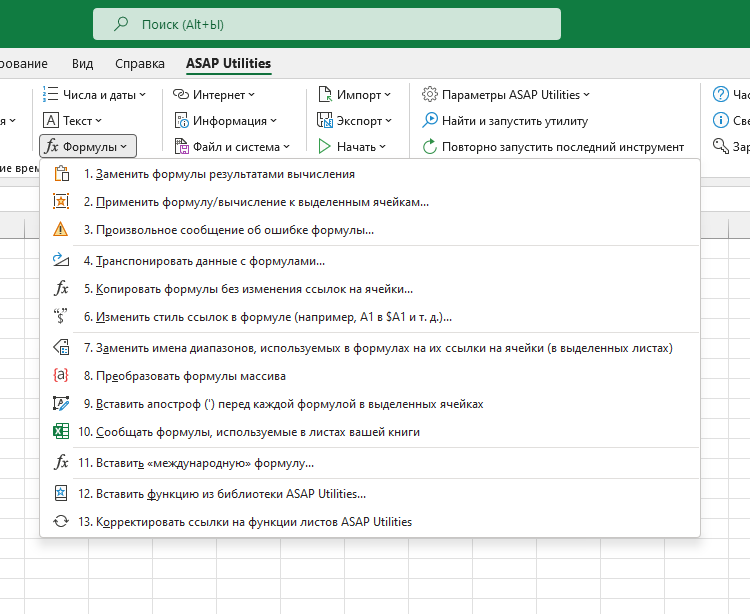Choose Вставить функцию из библиотеки ASAP Utilities
Screen dimensions: 750x614
click(x=370, y=493)
